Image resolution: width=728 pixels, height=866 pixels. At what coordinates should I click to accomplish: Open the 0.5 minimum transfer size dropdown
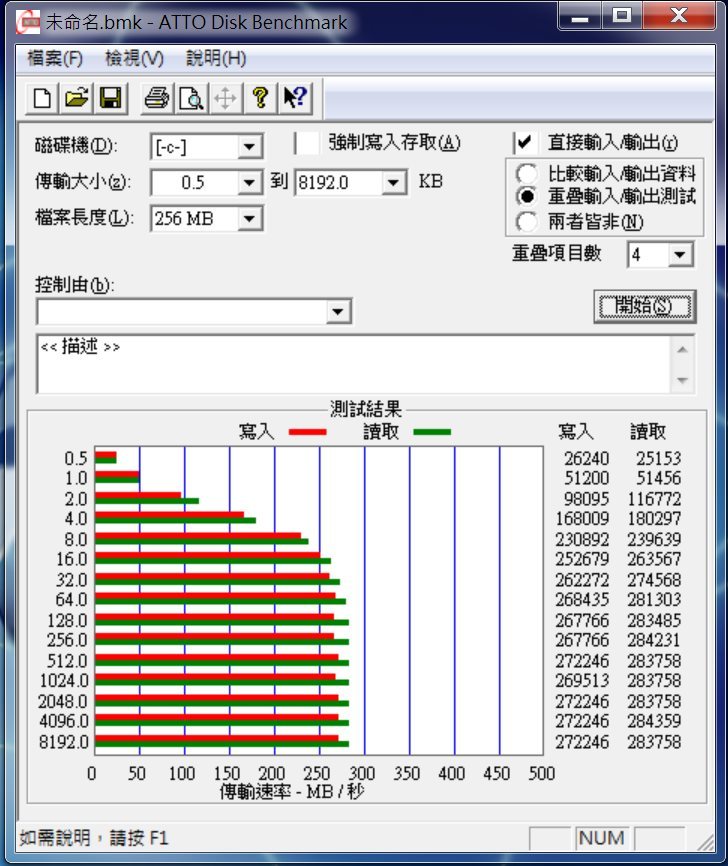pos(249,182)
